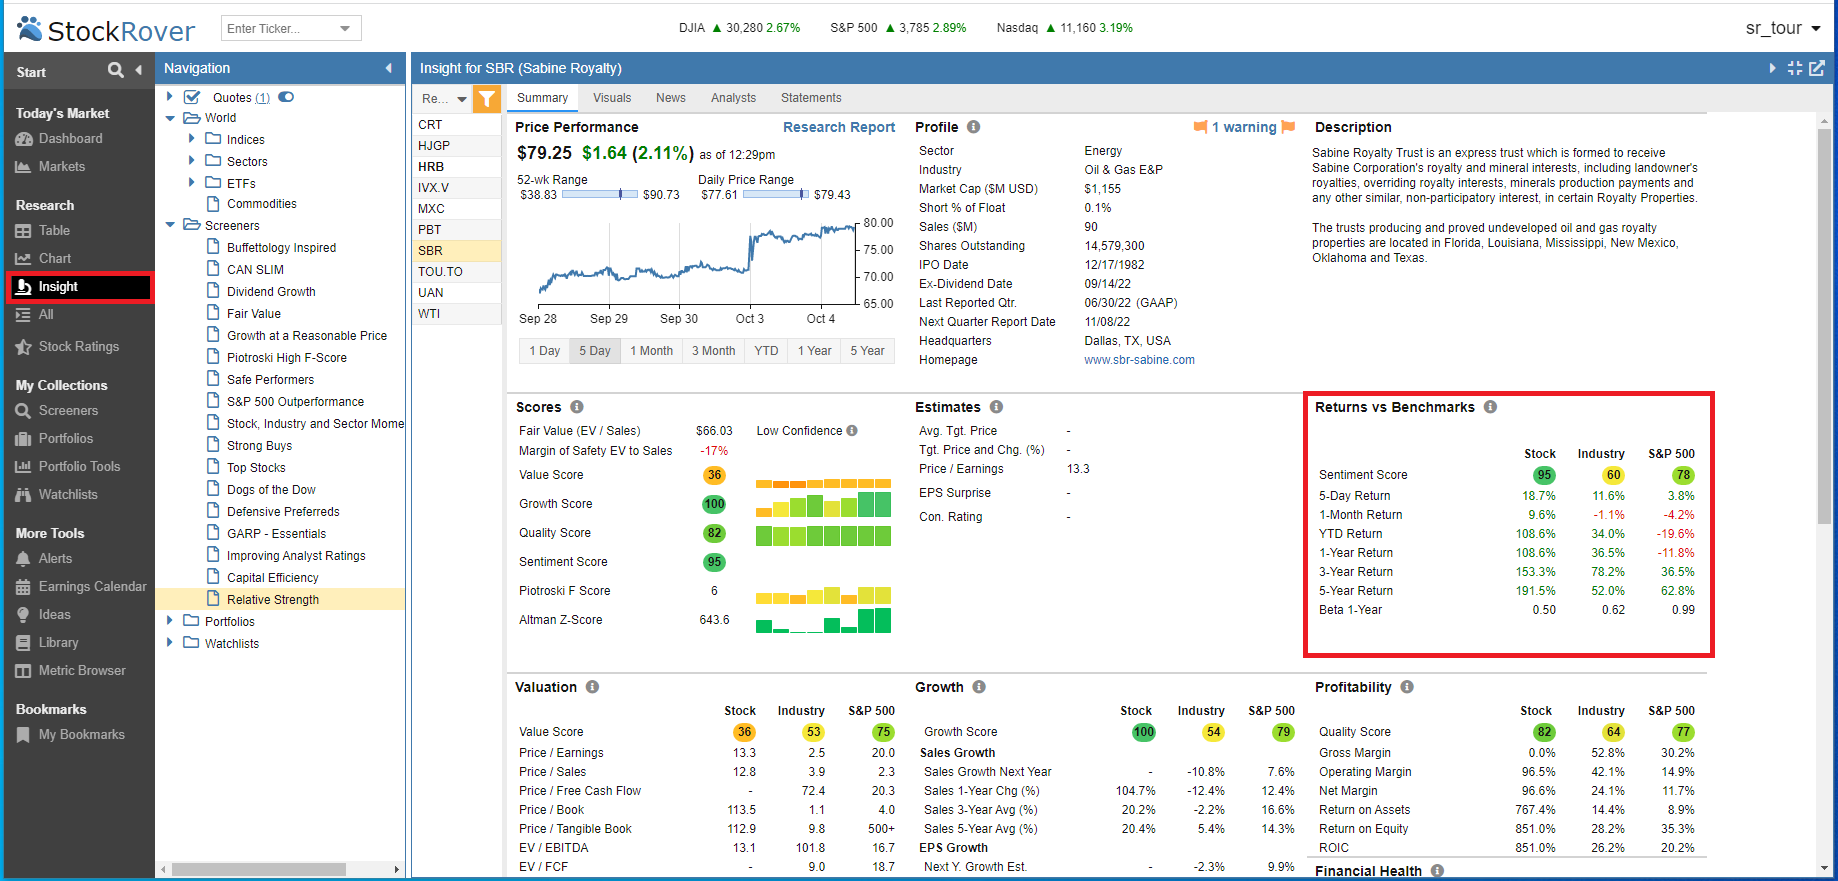
Task: Open Stock Ratings in sidebar
Action: [78, 347]
